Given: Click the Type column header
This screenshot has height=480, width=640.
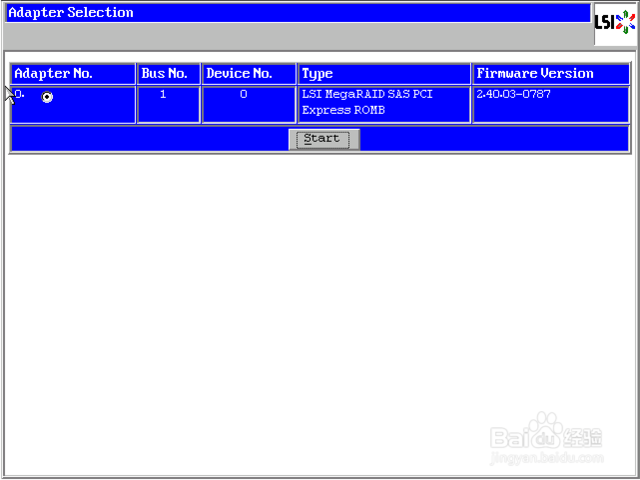Looking at the screenshot, I should [384, 74].
